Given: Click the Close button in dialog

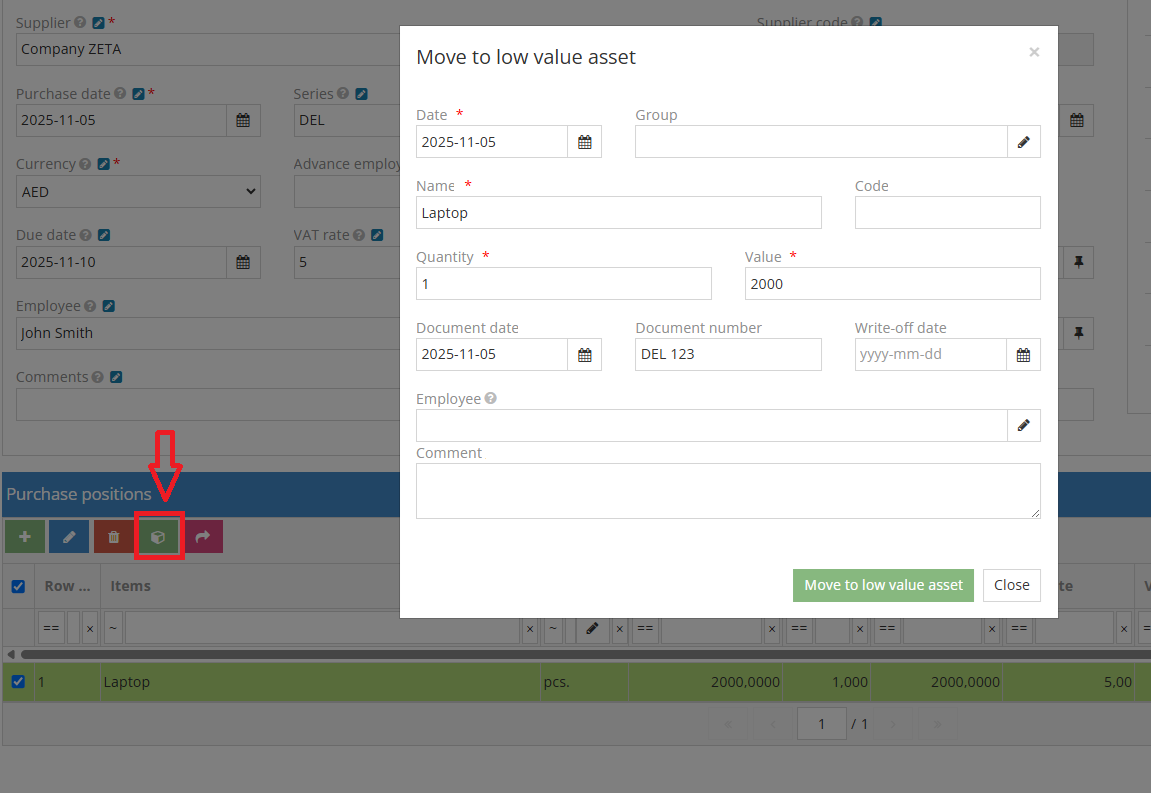Looking at the screenshot, I should click(1011, 585).
